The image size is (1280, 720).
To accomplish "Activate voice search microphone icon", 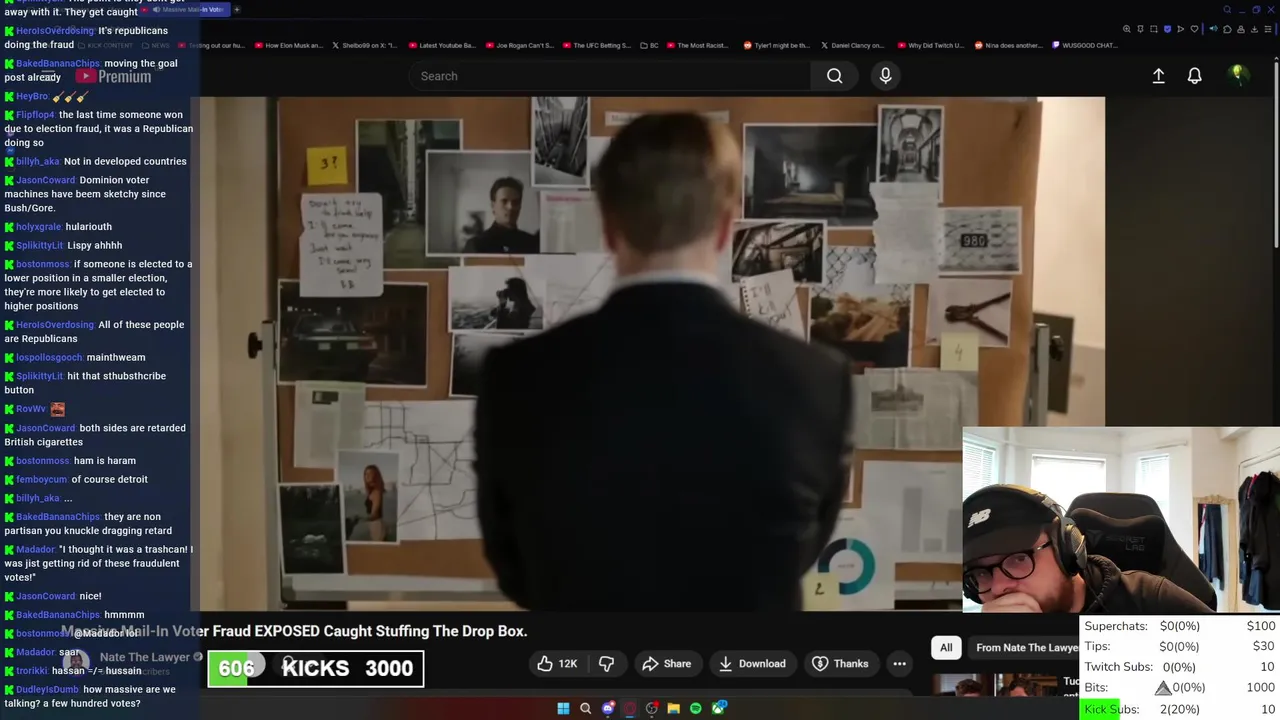I will tap(885, 76).
